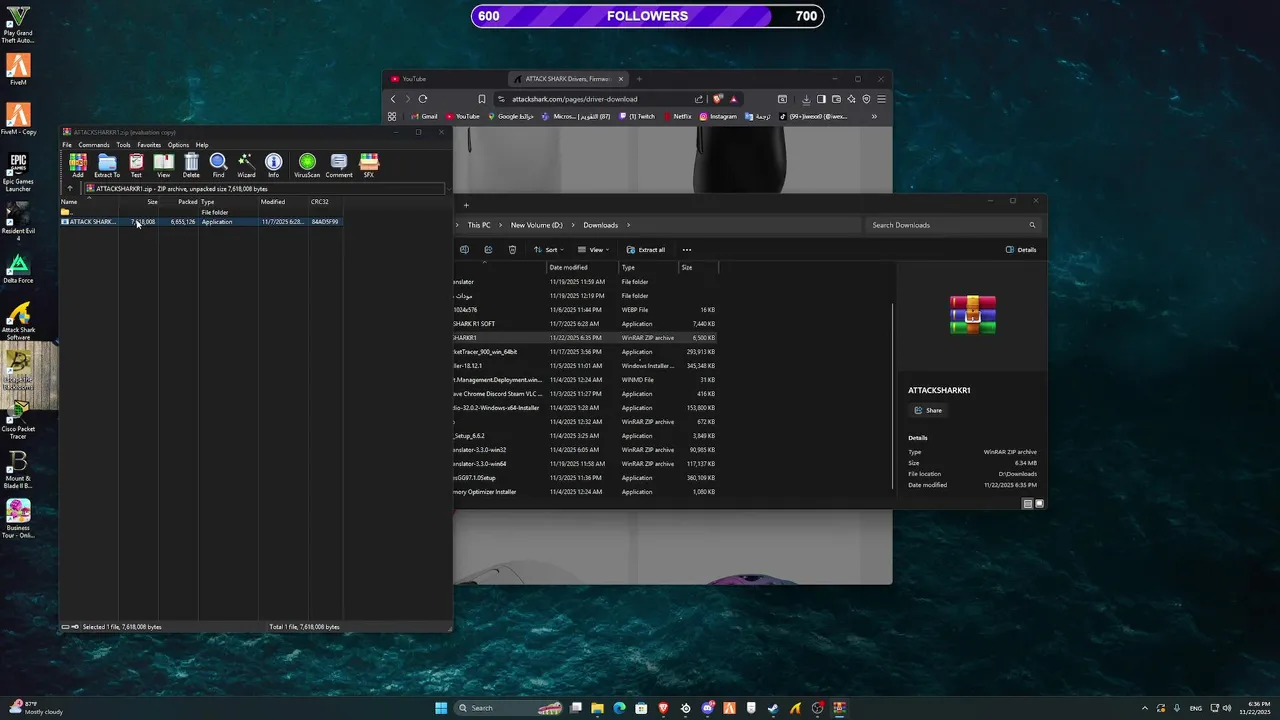Select the ATTACK SHARK application row in WinRAR
Screen dimensions: 1280x720
tap(200, 222)
